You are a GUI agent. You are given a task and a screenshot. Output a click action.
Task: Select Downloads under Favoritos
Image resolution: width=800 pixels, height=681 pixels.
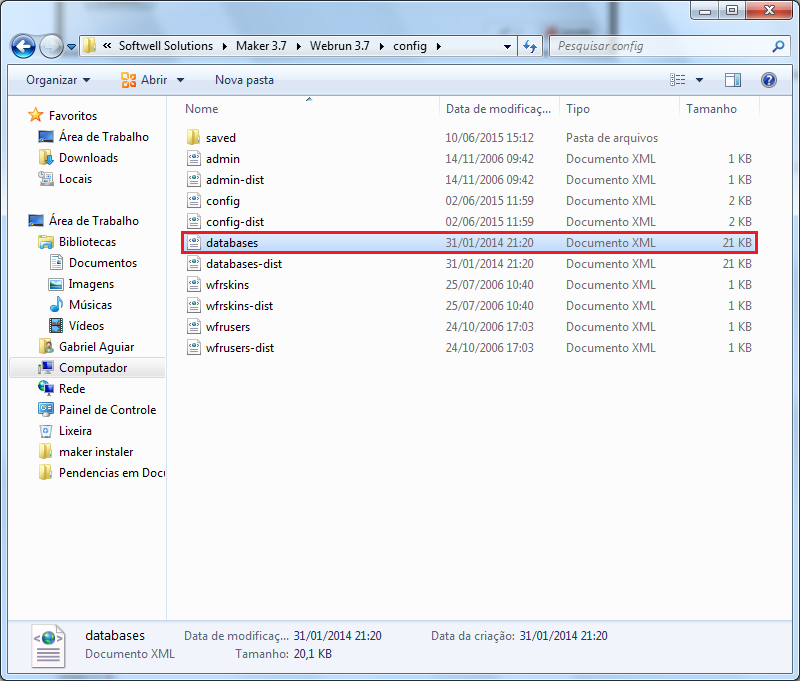coord(88,158)
